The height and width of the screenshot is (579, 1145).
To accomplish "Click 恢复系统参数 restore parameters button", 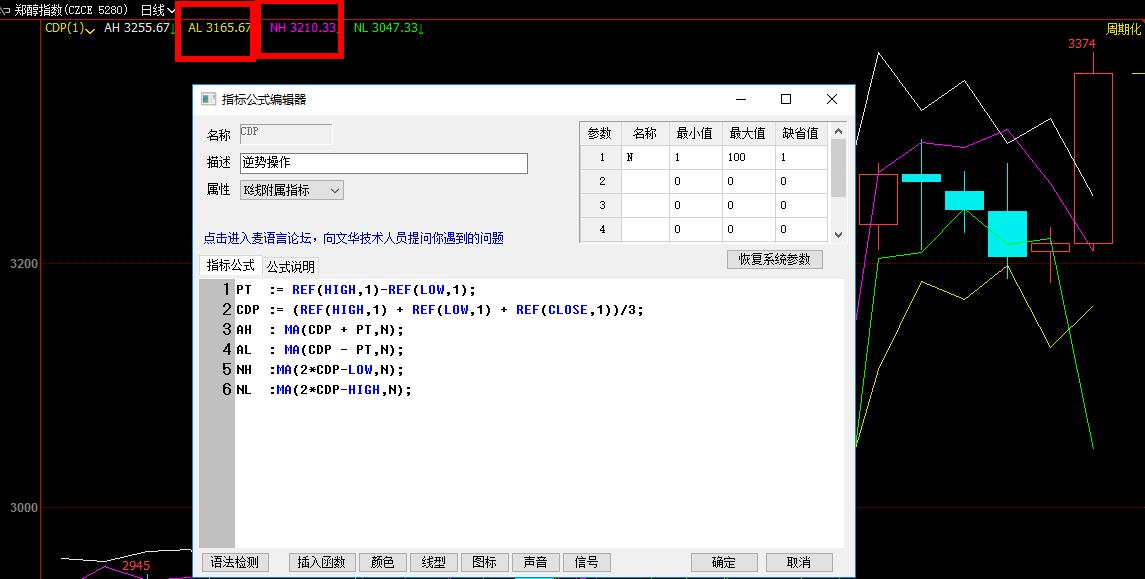I will [x=775, y=259].
